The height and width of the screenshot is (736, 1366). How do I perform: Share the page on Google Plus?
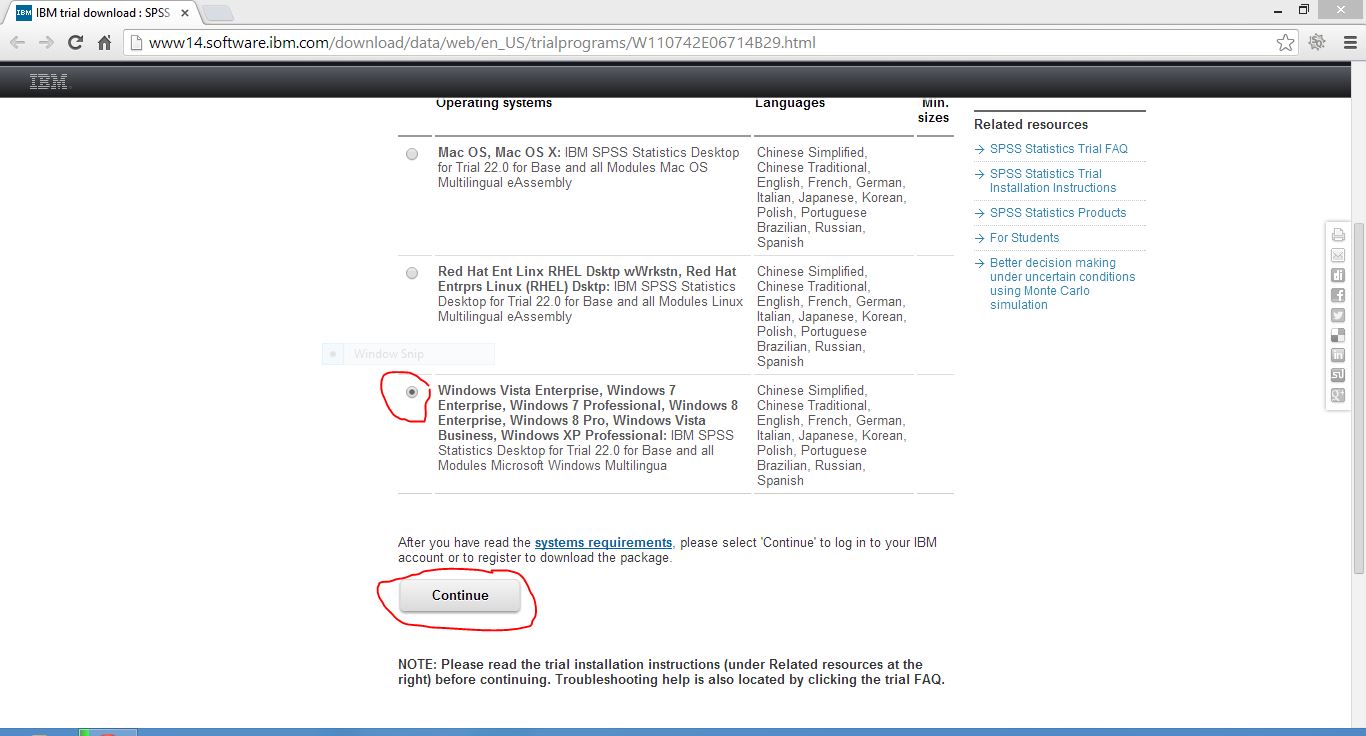coord(1338,395)
